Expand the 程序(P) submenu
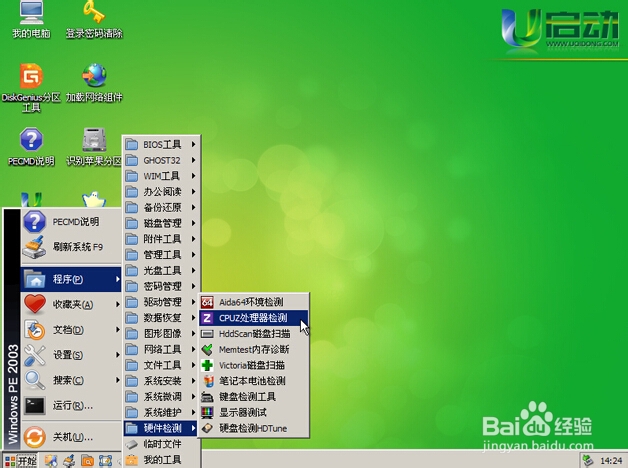Image resolution: width=628 pixels, height=468 pixels. coord(71,279)
